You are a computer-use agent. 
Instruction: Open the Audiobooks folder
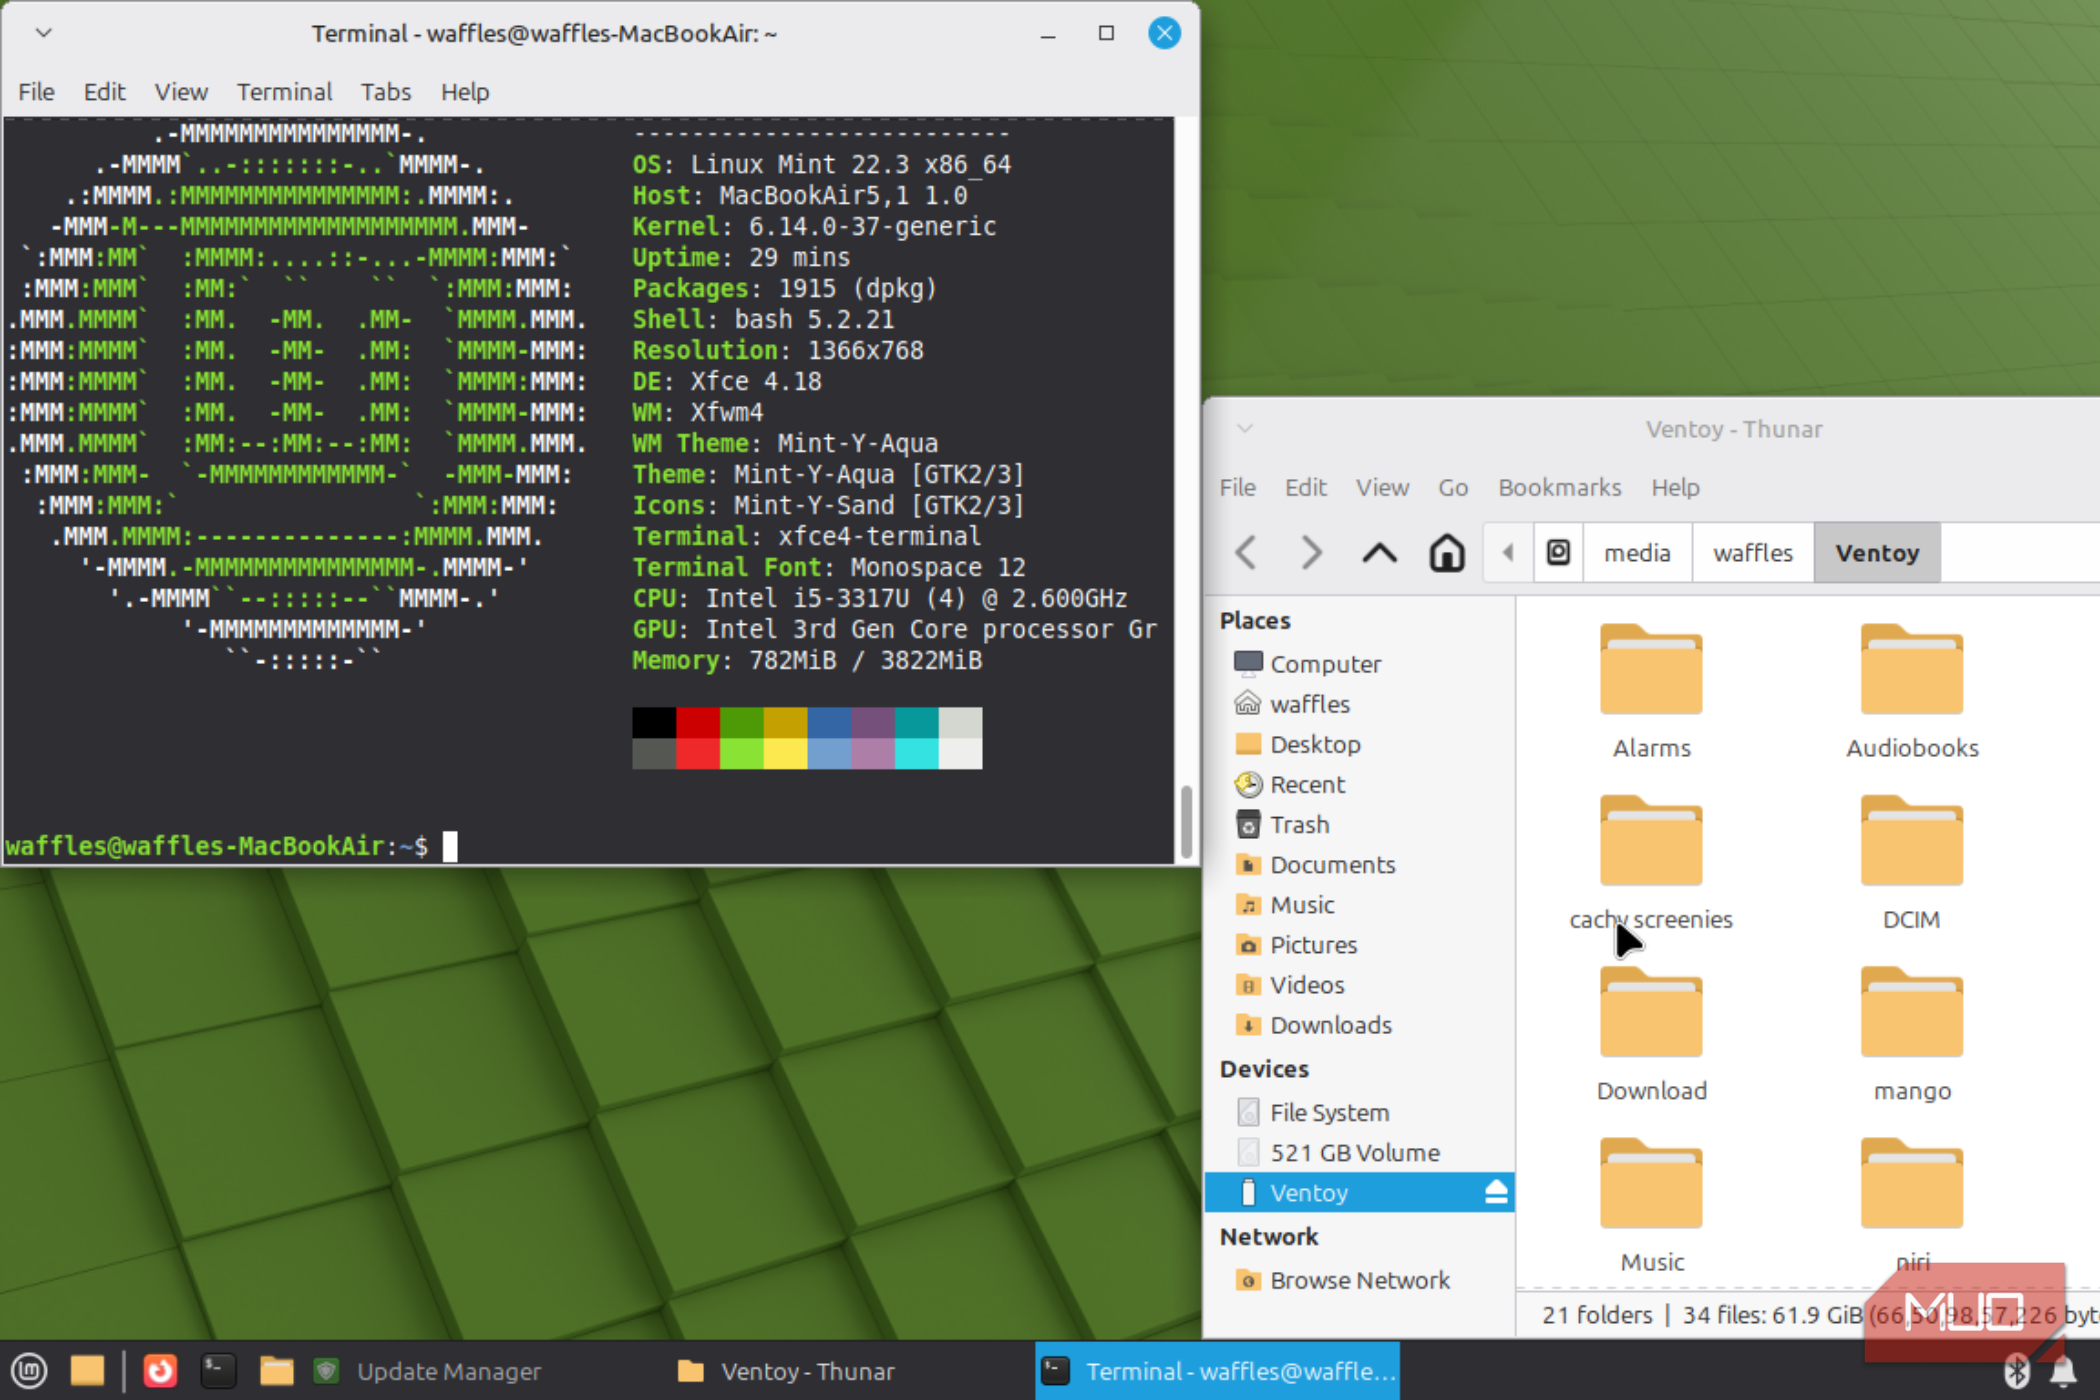coord(1911,691)
